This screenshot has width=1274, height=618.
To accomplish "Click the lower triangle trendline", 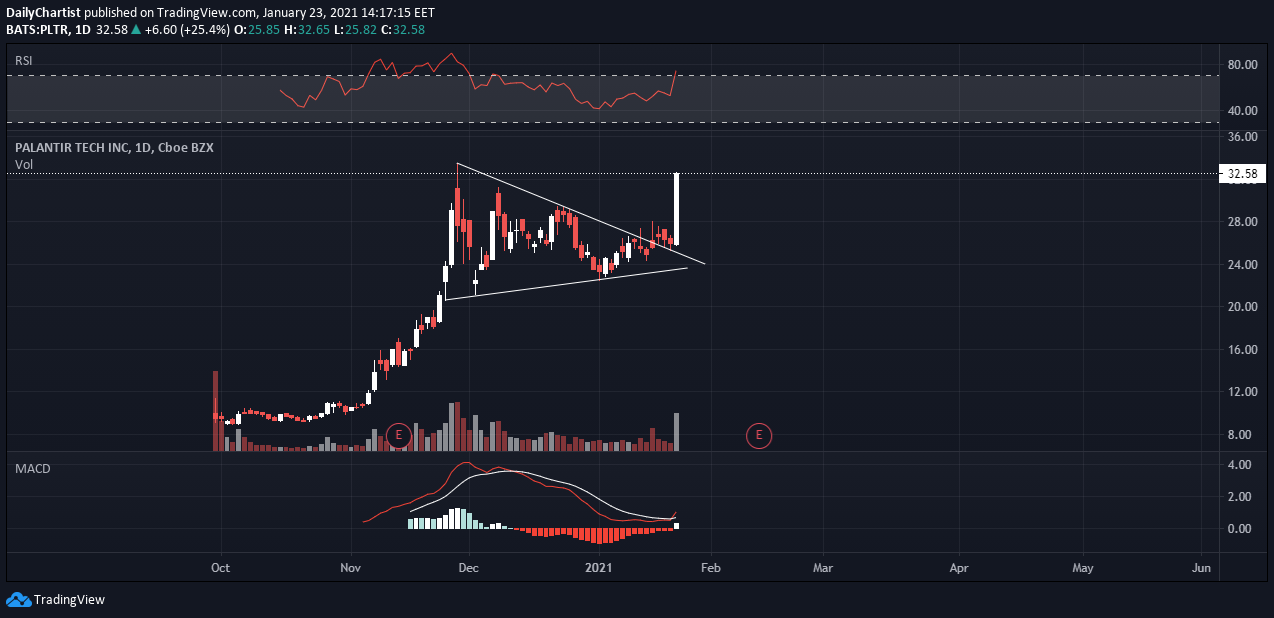I will click(x=566, y=284).
